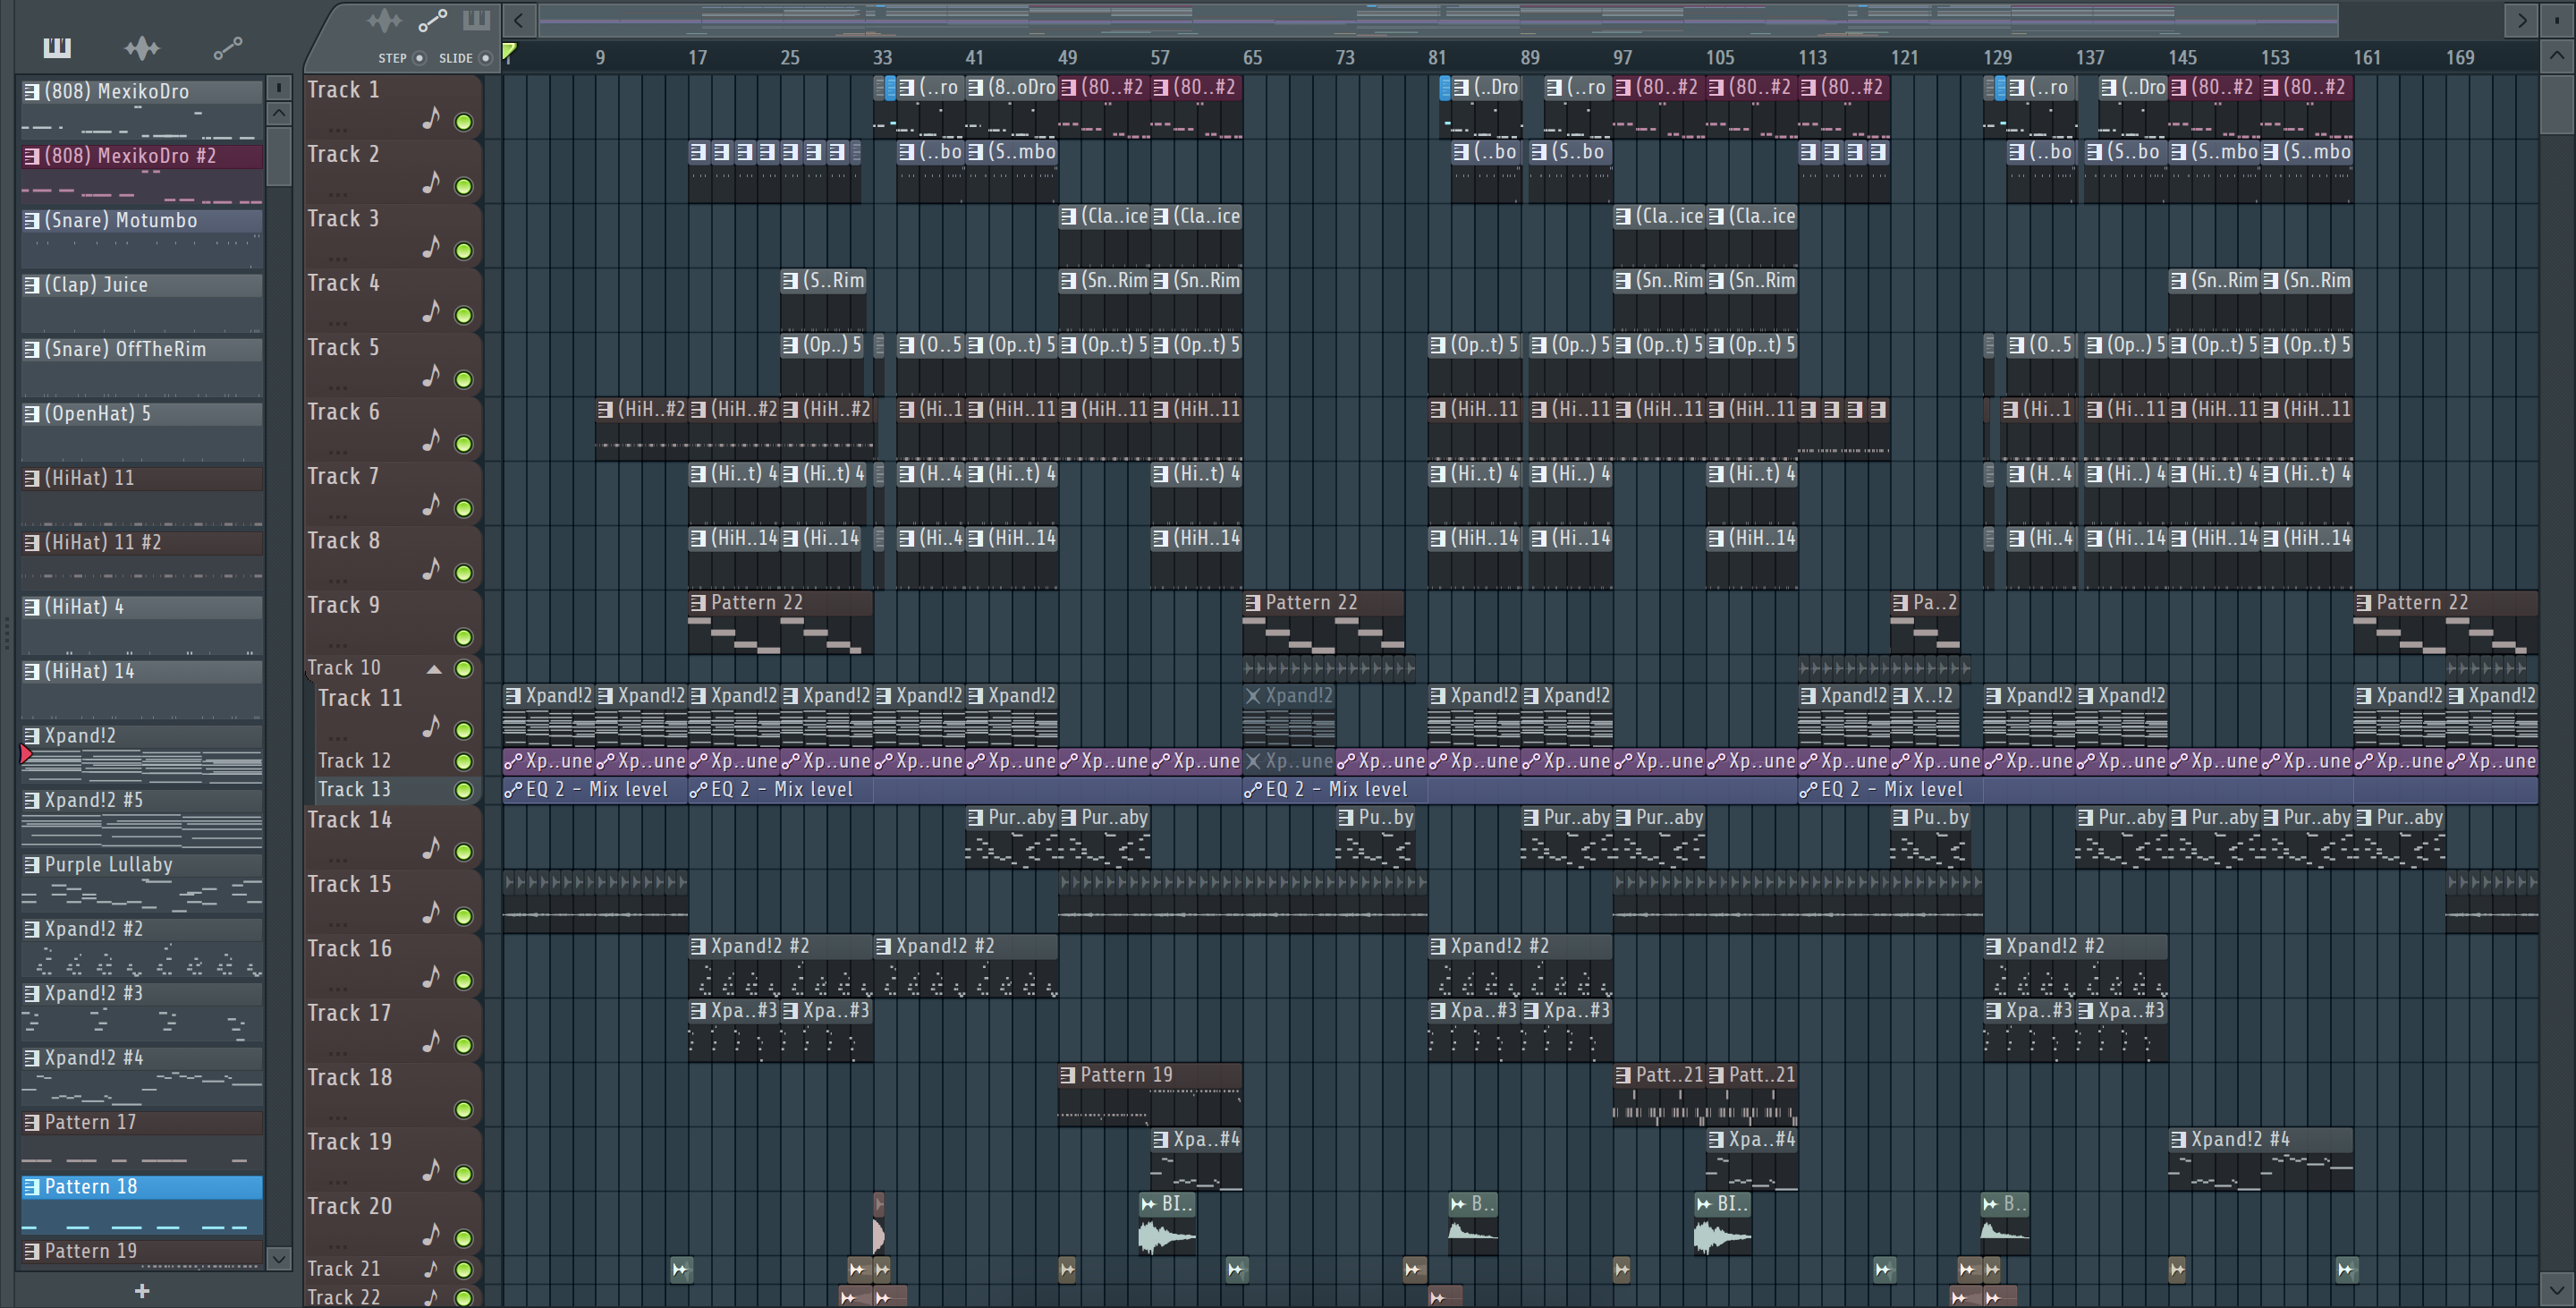
Task: Click the Track 9 header label
Action: click(344, 605)
